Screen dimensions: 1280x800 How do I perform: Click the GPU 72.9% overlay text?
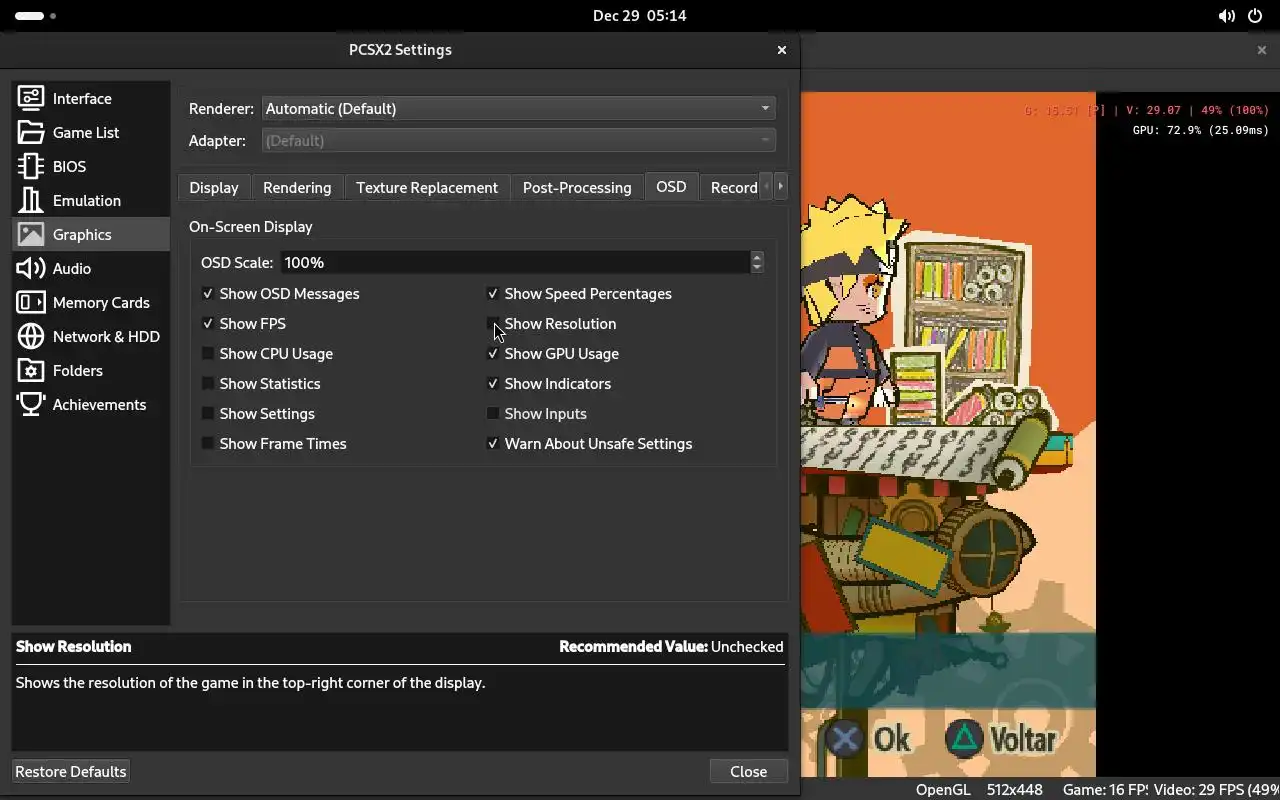coord(1200,130)
